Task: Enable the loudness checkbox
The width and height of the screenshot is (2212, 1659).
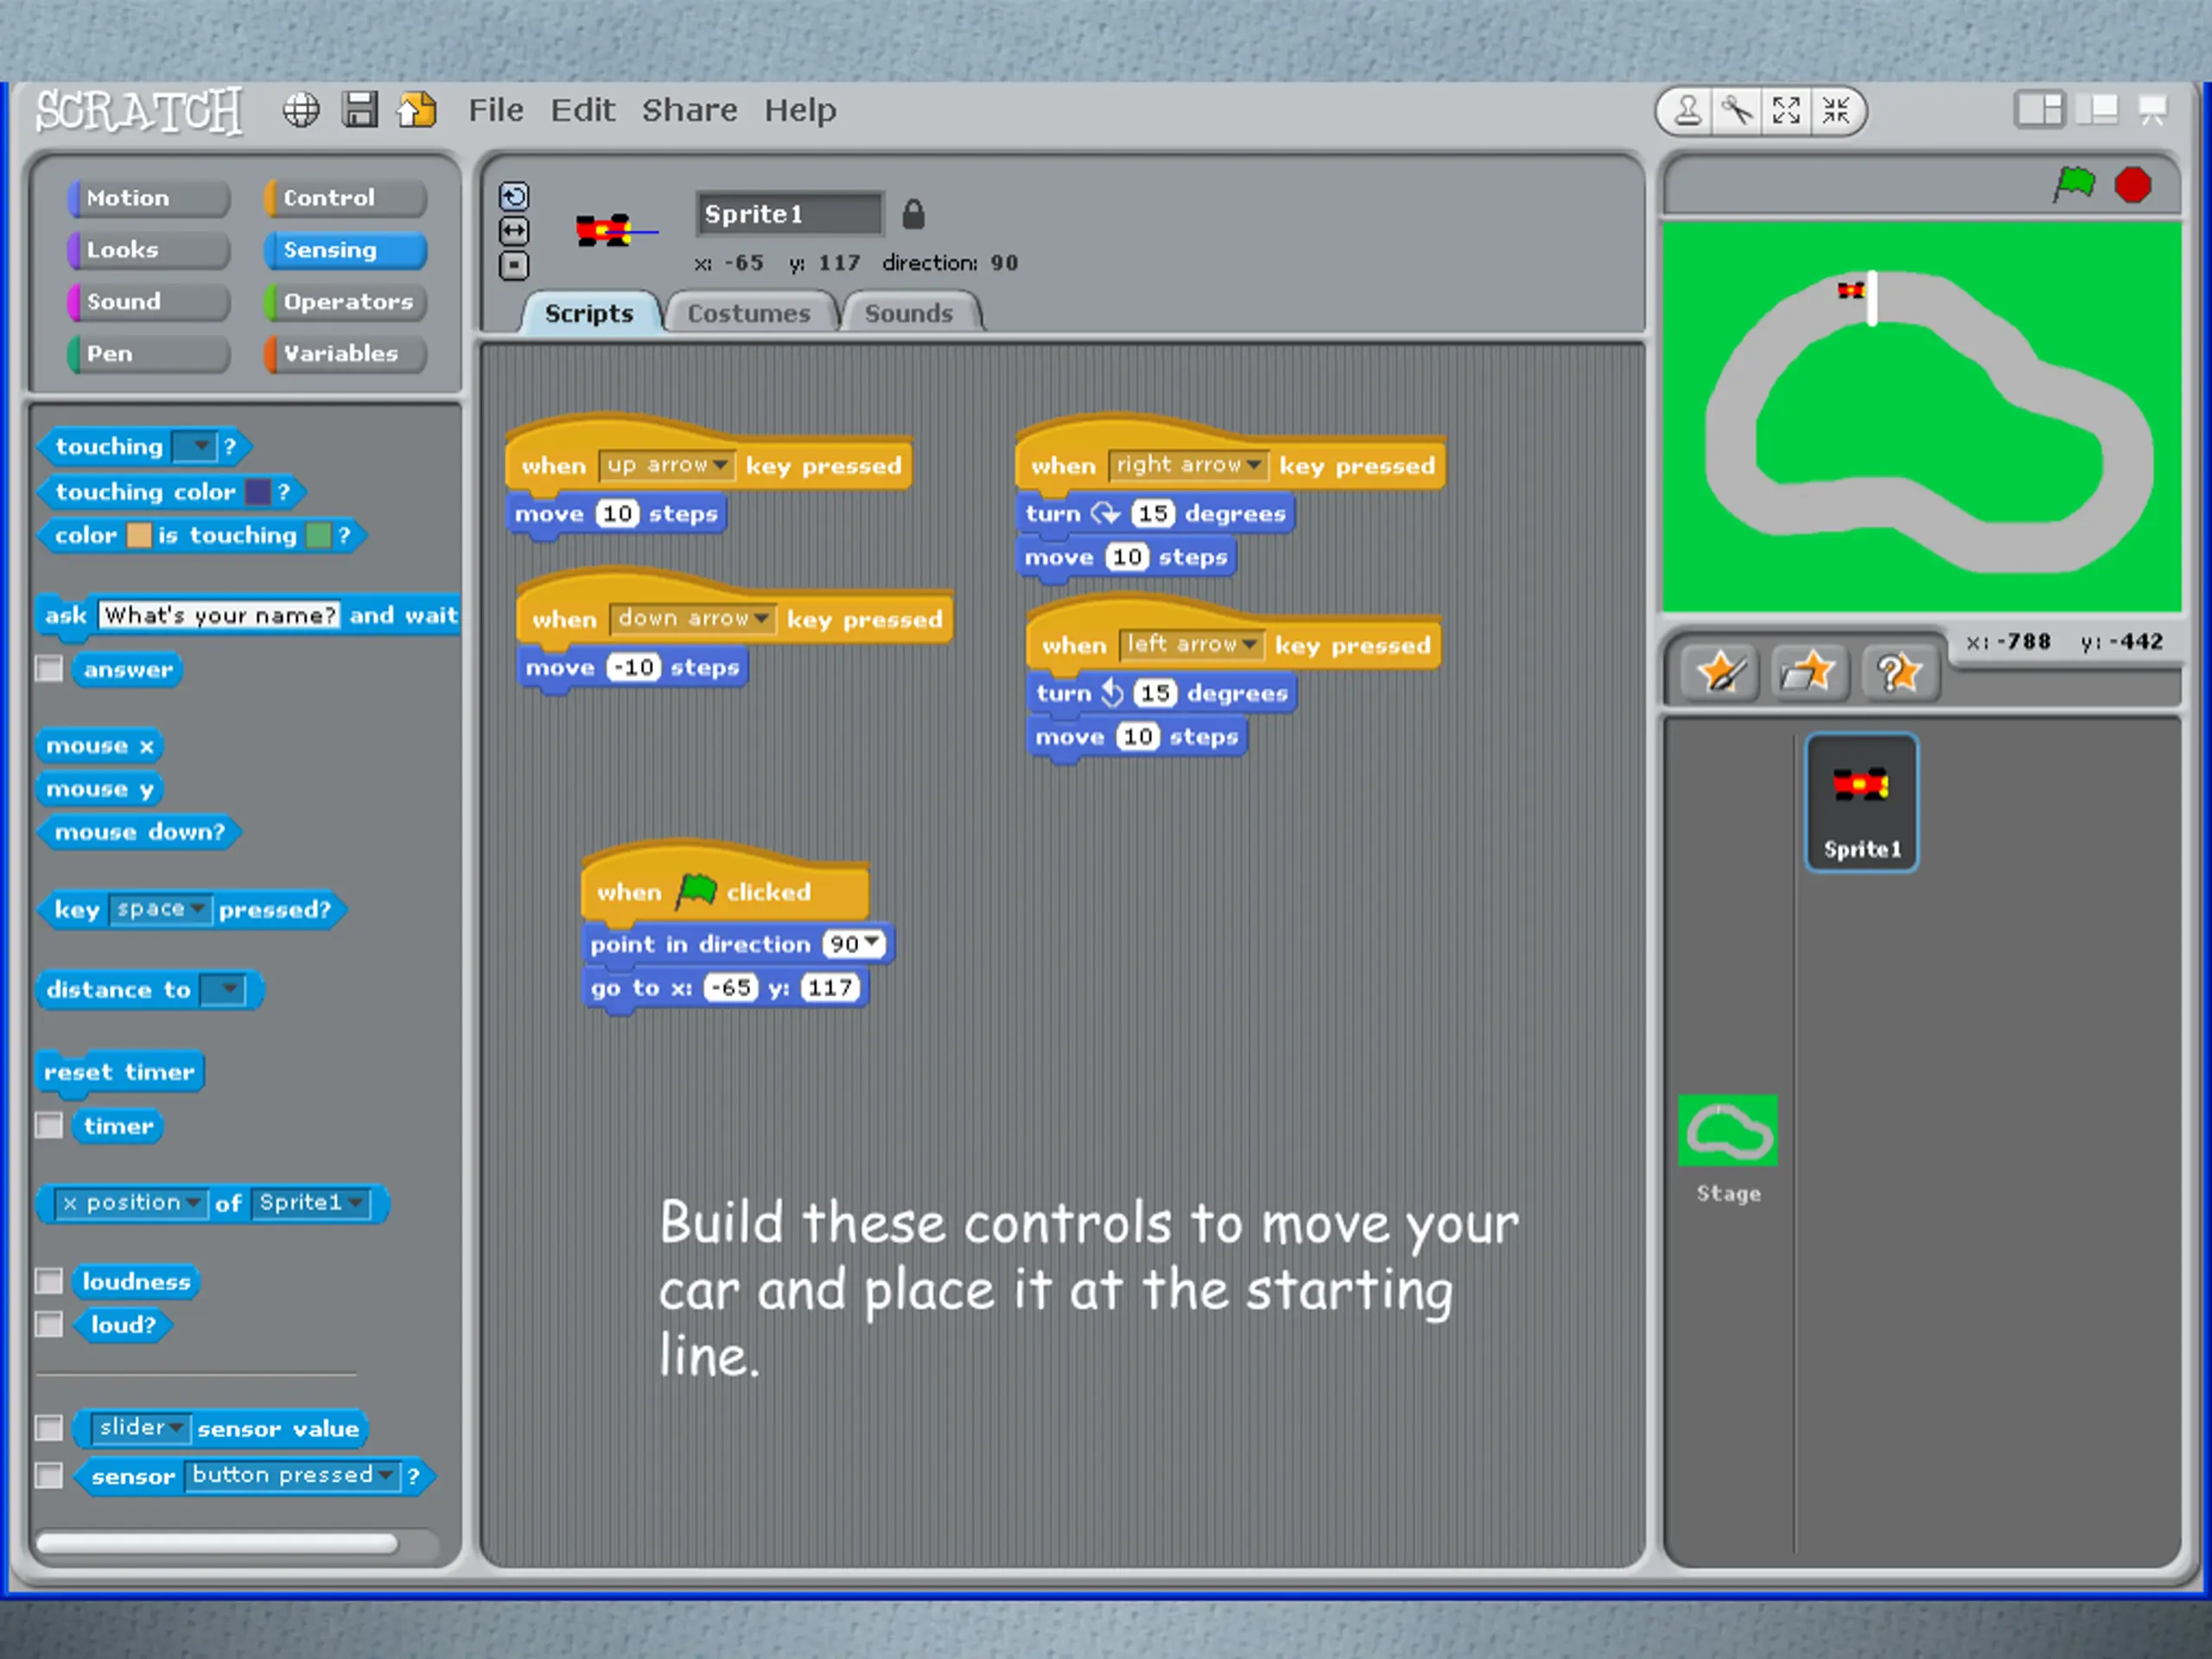Action: tap(49, 1281)
